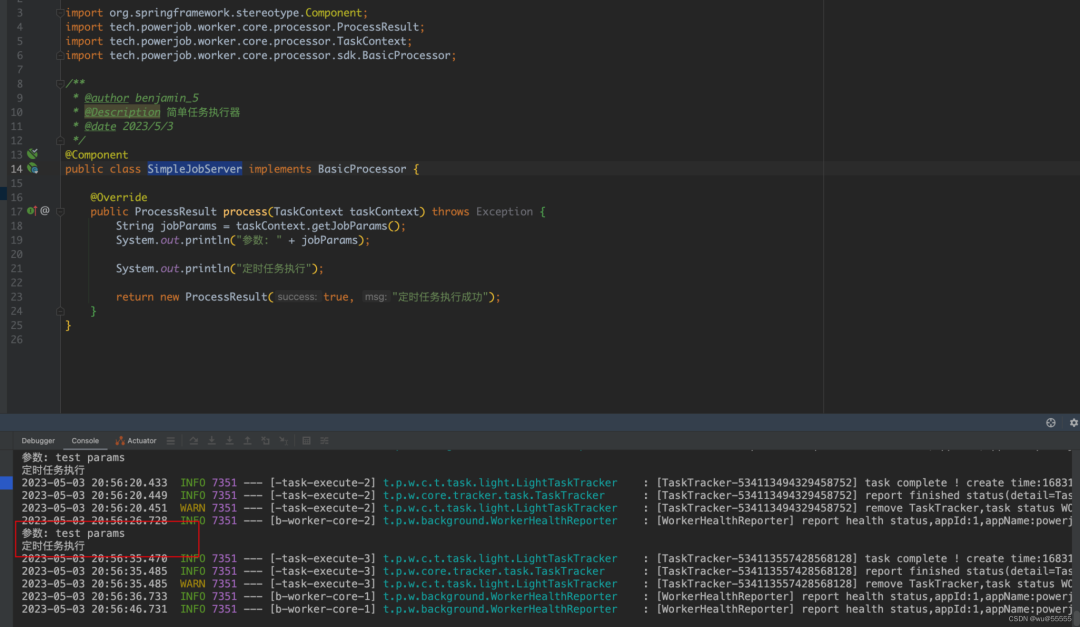This screenshot has height=627, width=1080.
Task: Click WorkerHealthReporter class link at 20:56:36.733
Action: [500, 597]
